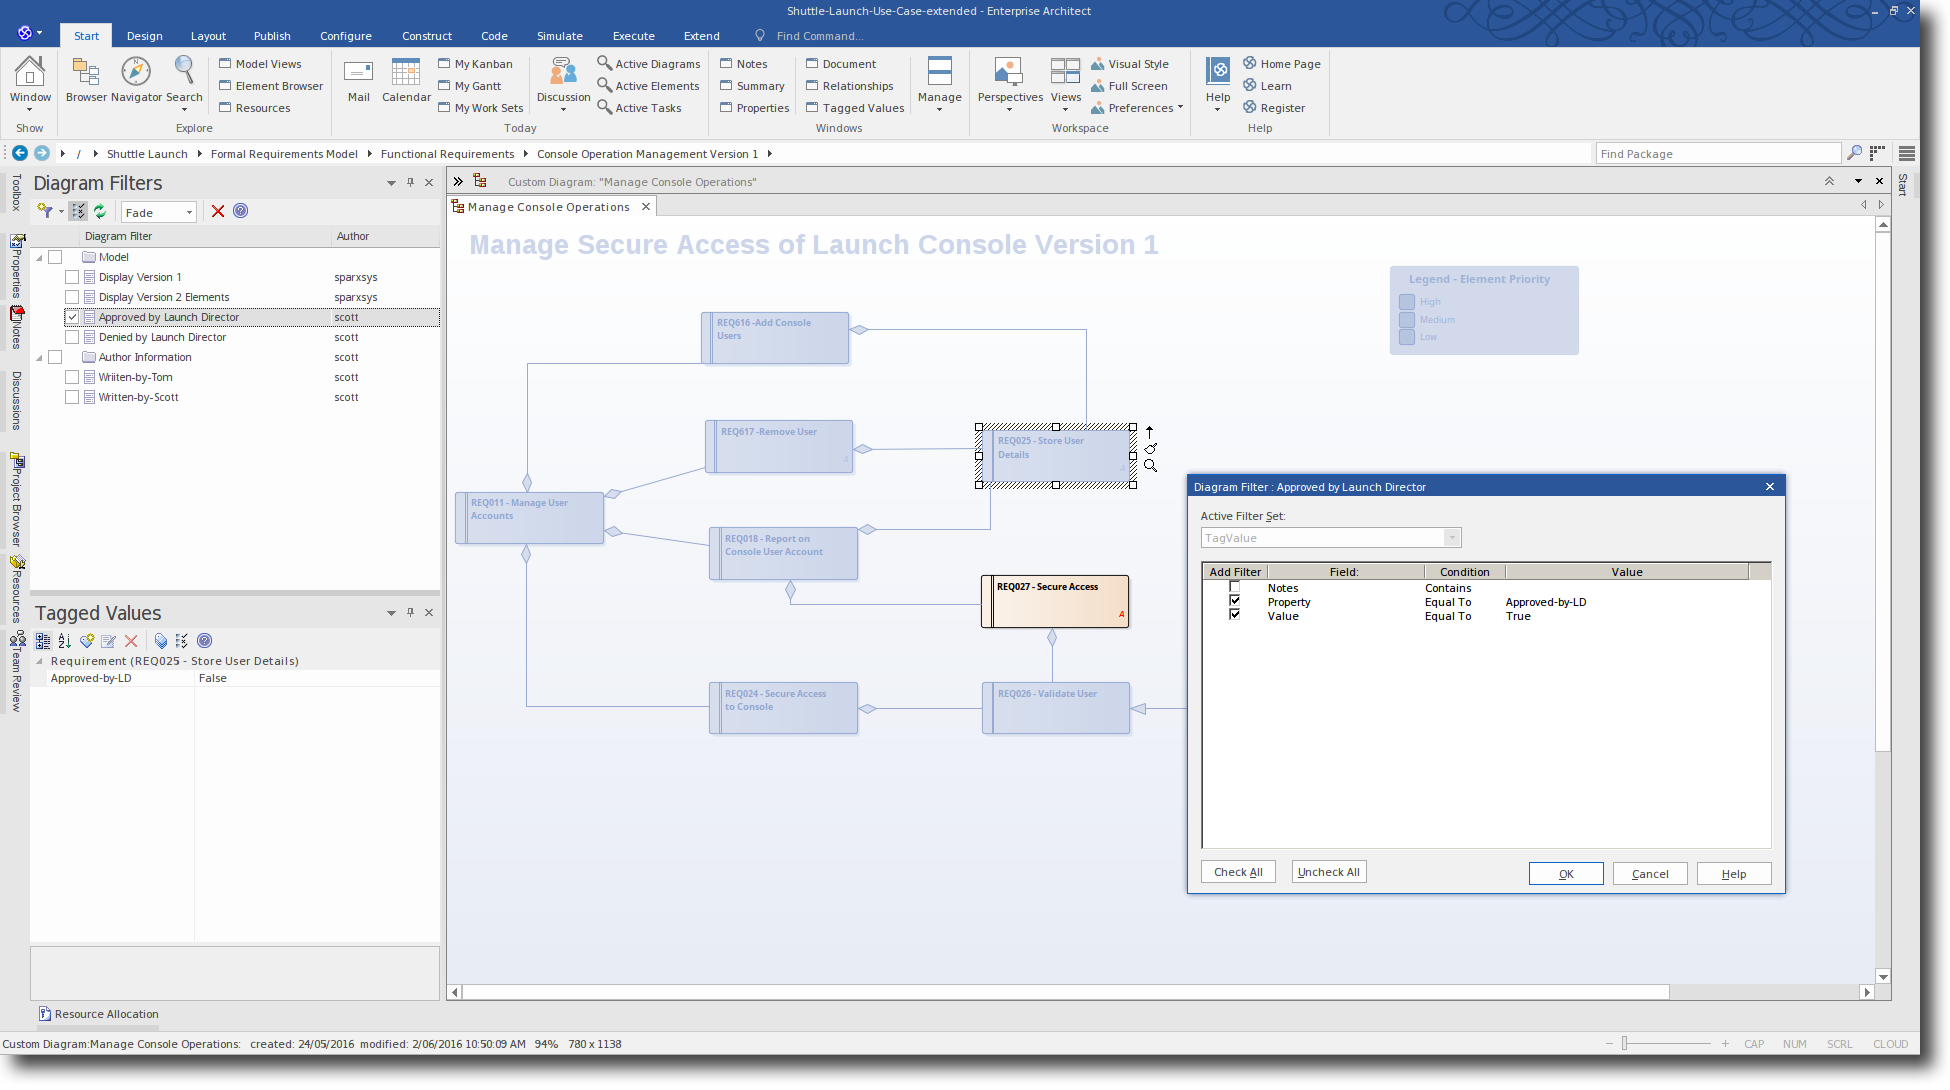Click OK in the Diagram Filter dialog
This screenshot has width=1950, height=1090.
1565,873
